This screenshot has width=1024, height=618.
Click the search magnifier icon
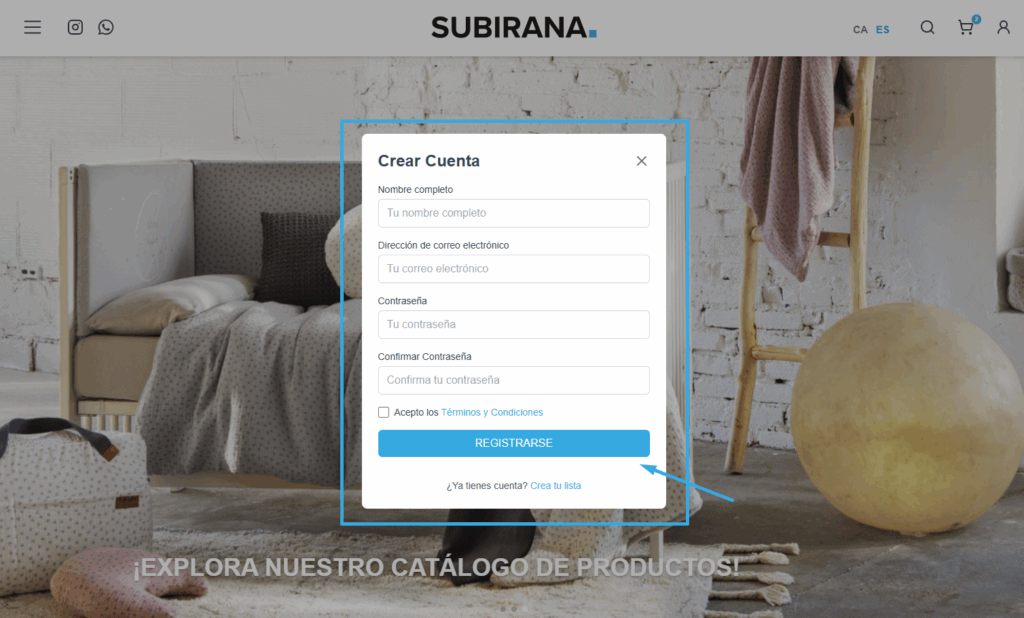(x=927, y=27)
